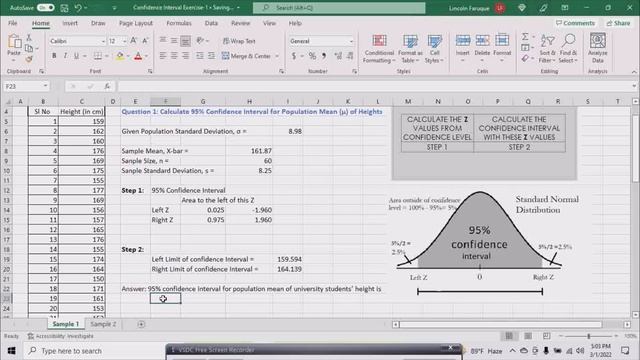The width and height of the screenshot is (640, 360).
Task: Add a new sheet with plus button
Action: [x=141, y=324]
